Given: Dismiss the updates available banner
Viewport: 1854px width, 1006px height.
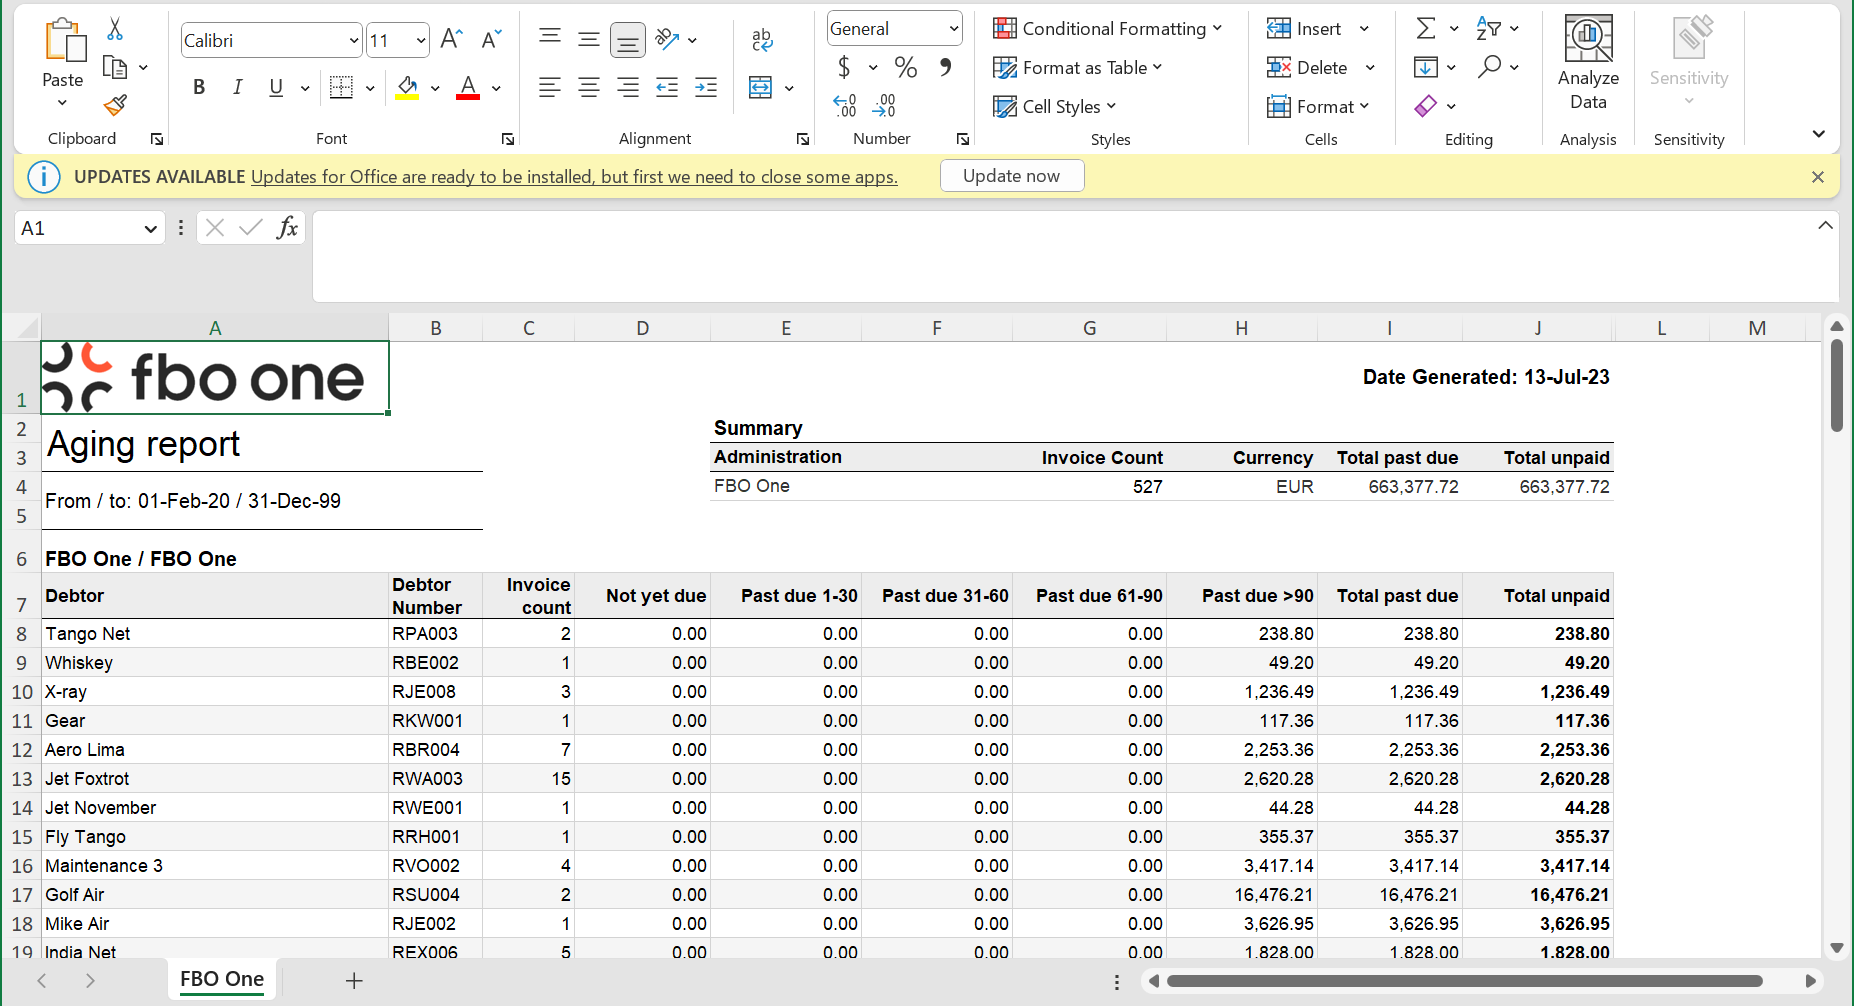Looking at the screenshot, I should [1818, 177].
